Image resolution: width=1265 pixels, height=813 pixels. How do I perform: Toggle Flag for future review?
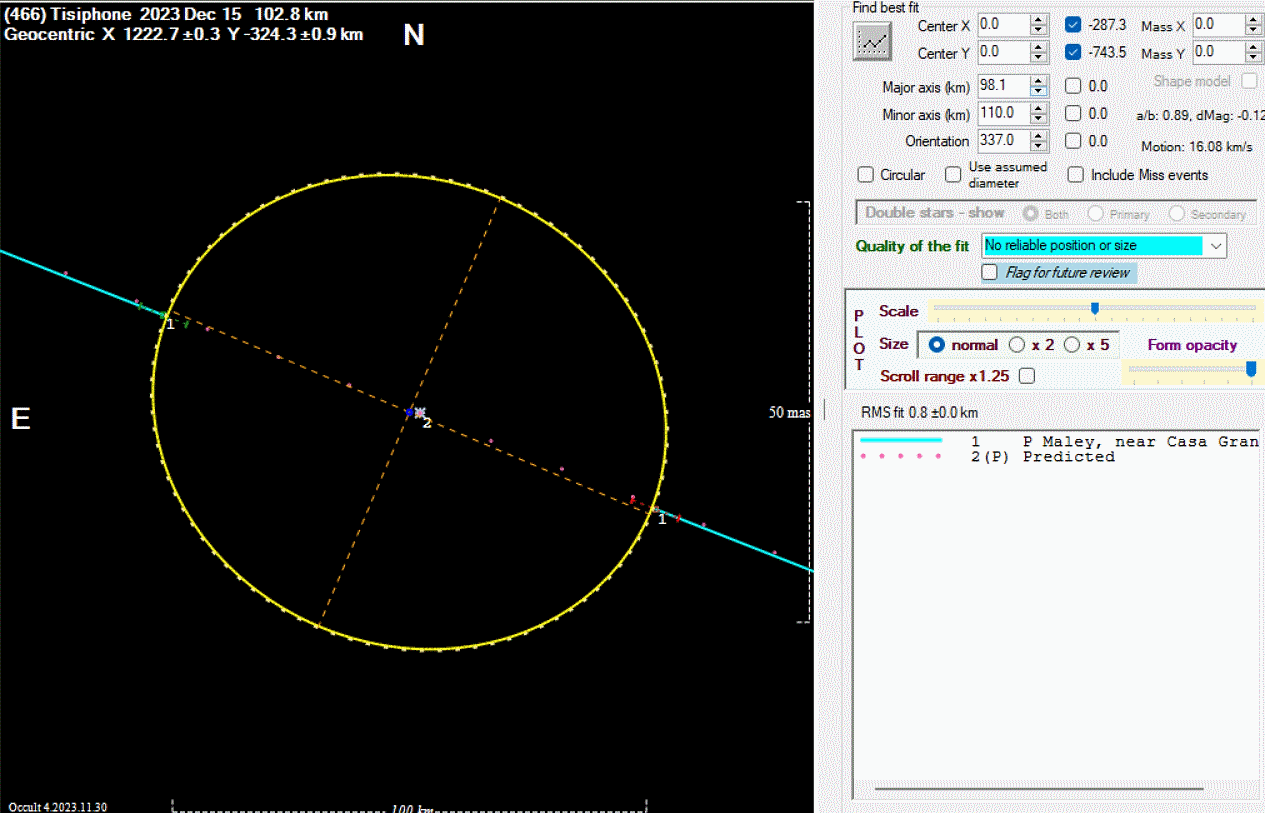click(x=990, y=272)
